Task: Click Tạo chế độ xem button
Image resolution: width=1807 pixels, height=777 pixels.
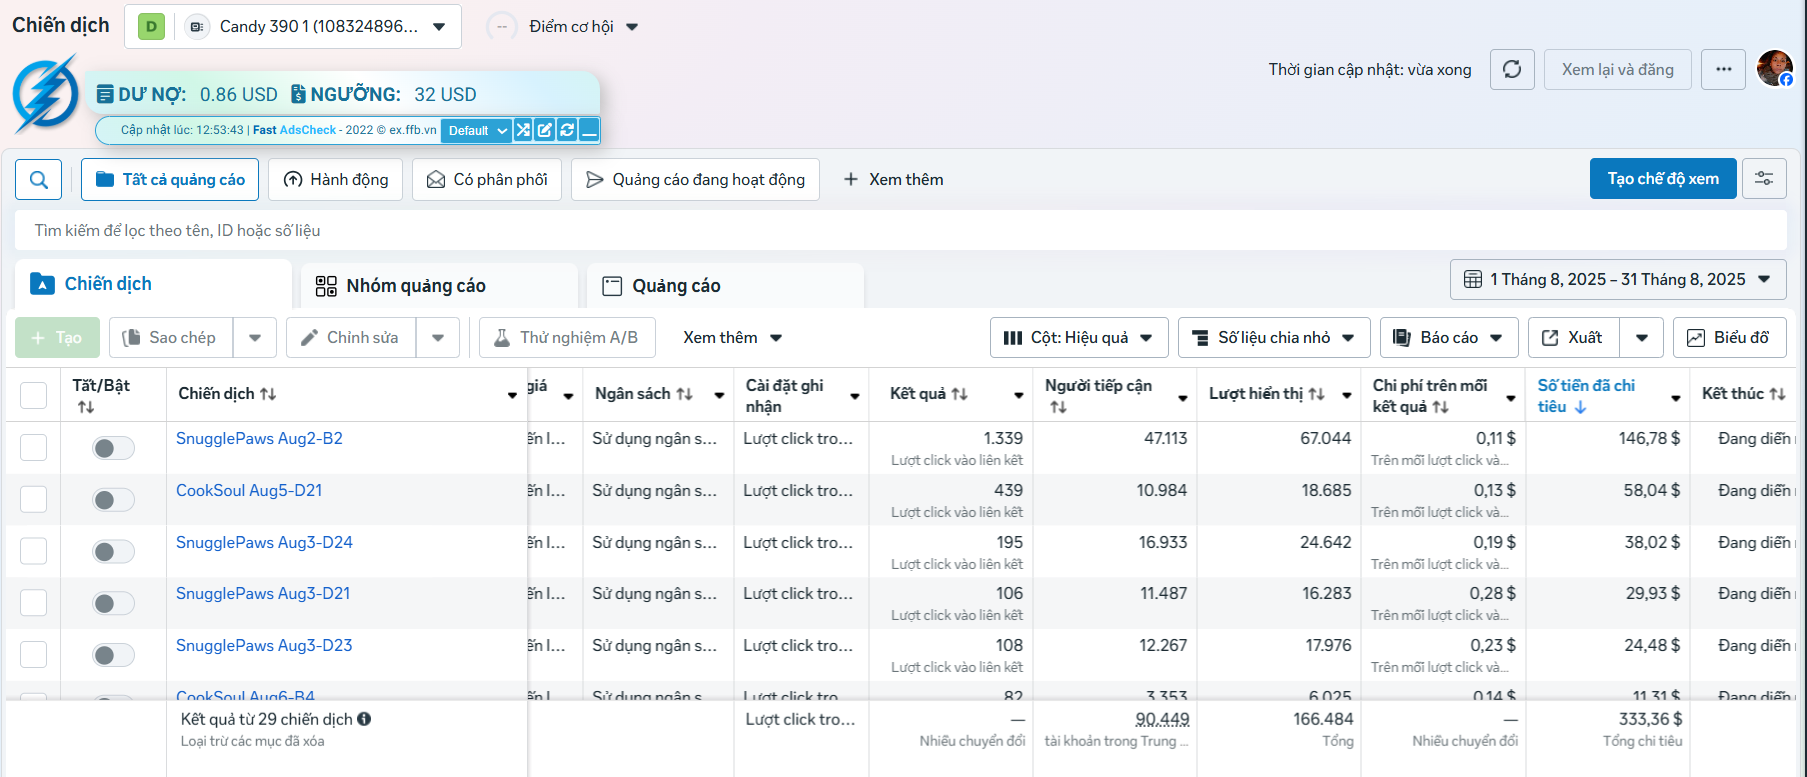Action: [x=1663, y=179]
